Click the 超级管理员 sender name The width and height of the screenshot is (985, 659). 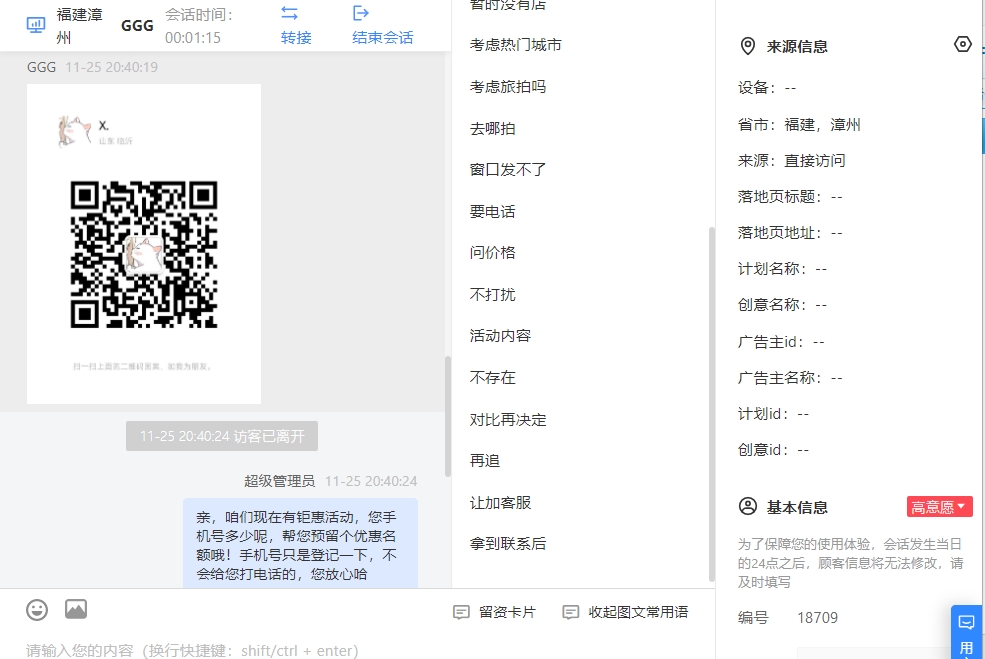click(x=280, y=481)
